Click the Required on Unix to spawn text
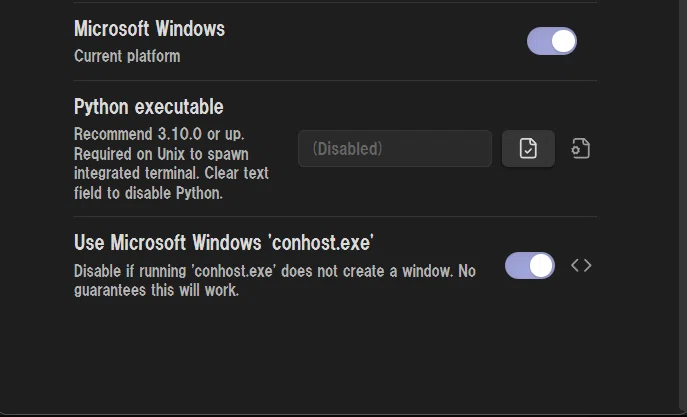Image resolution: width=687 pixels, height=417 pixels. (x=161, y=154)
